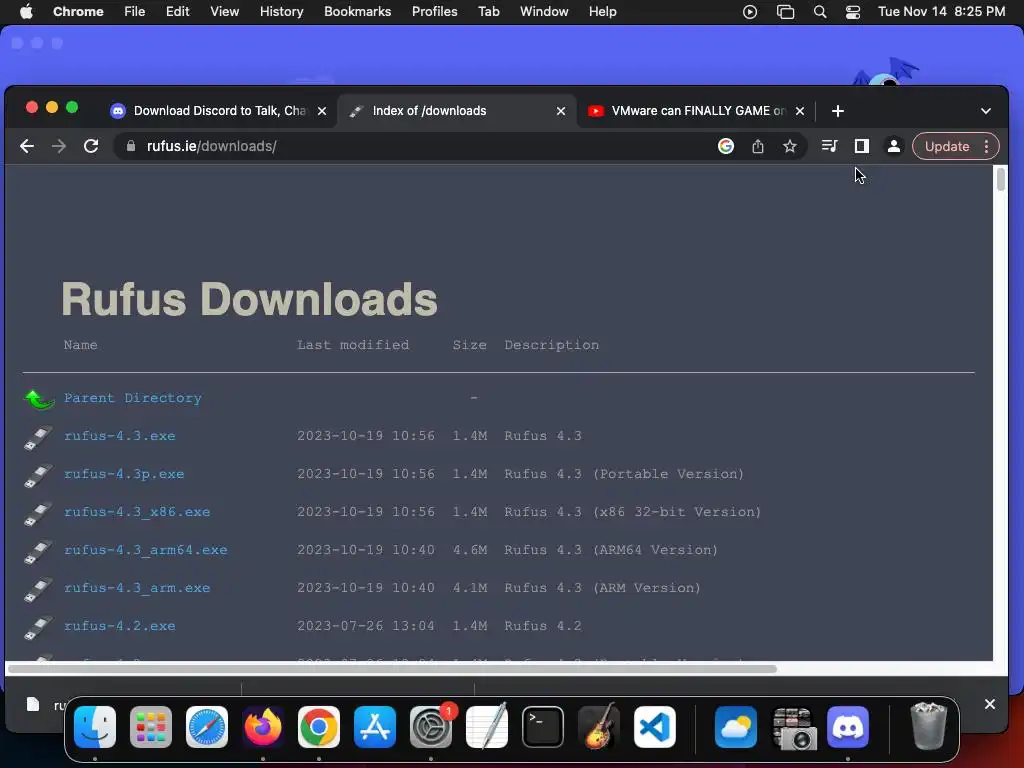Click the vertical page scrollbar
This screenshot has width=1024, height=768.
tap(1000, 180)
